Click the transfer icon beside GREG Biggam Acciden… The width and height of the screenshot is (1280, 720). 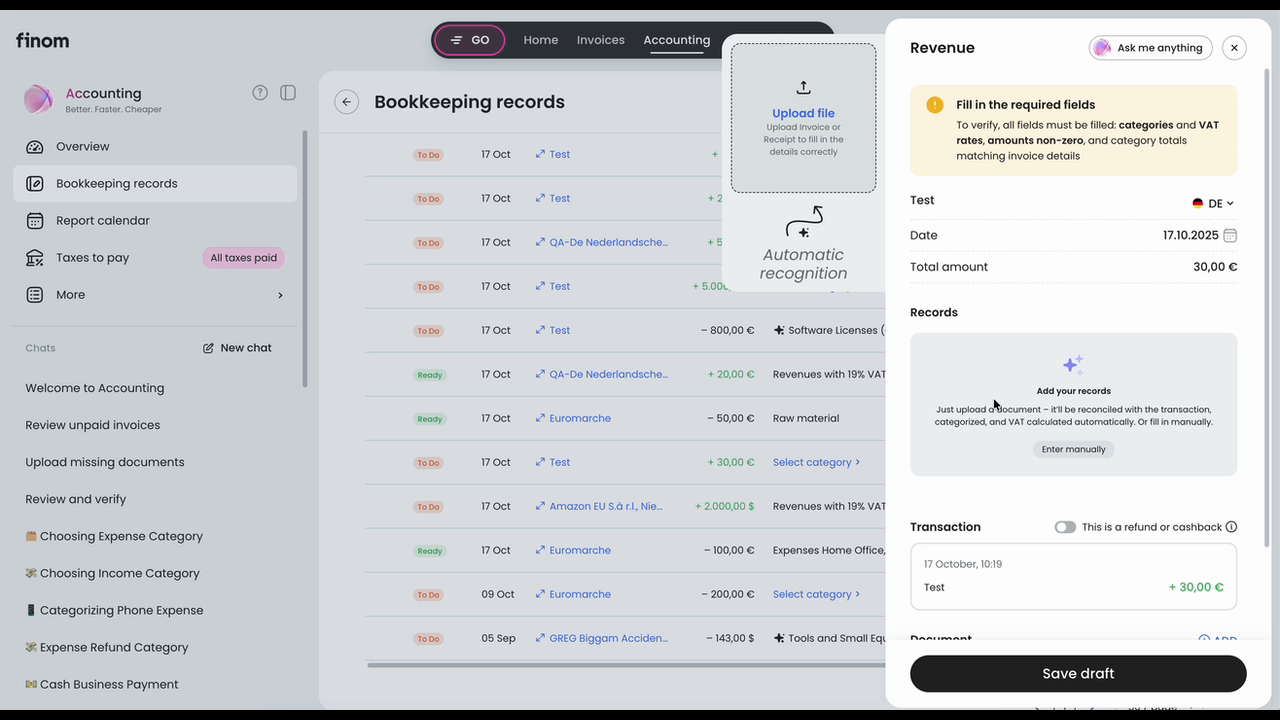point(540,638)
